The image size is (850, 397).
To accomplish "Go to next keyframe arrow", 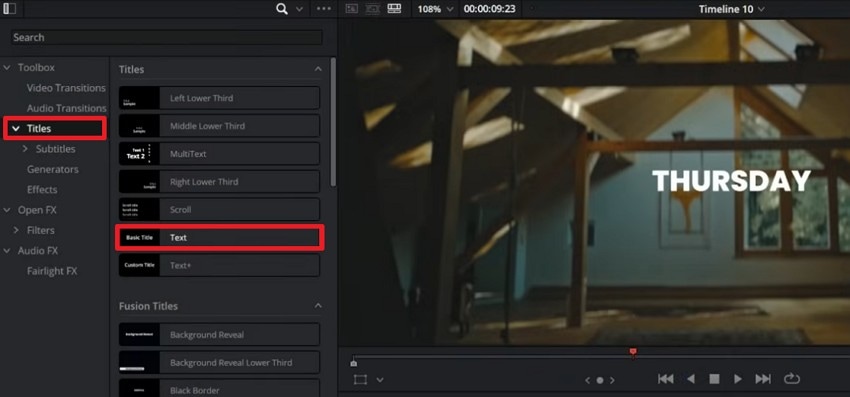I will tap(613, 381).
